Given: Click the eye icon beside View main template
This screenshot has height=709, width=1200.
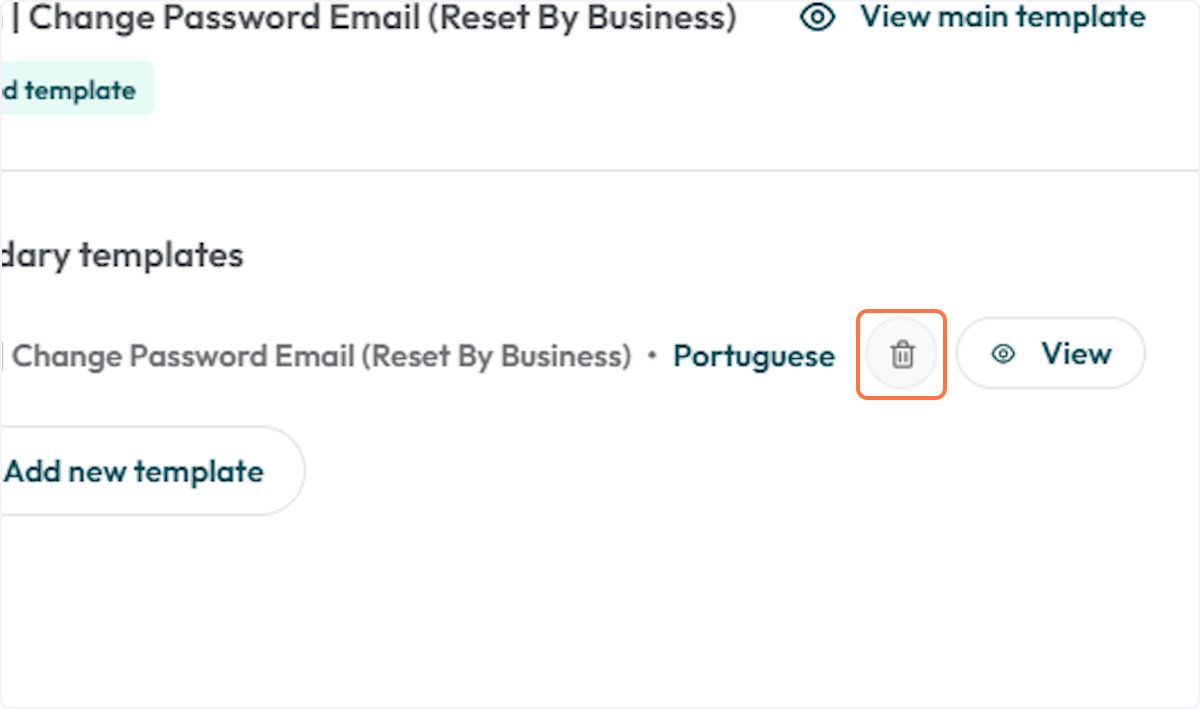Looking at the screenshot, I should click(819, 18).
